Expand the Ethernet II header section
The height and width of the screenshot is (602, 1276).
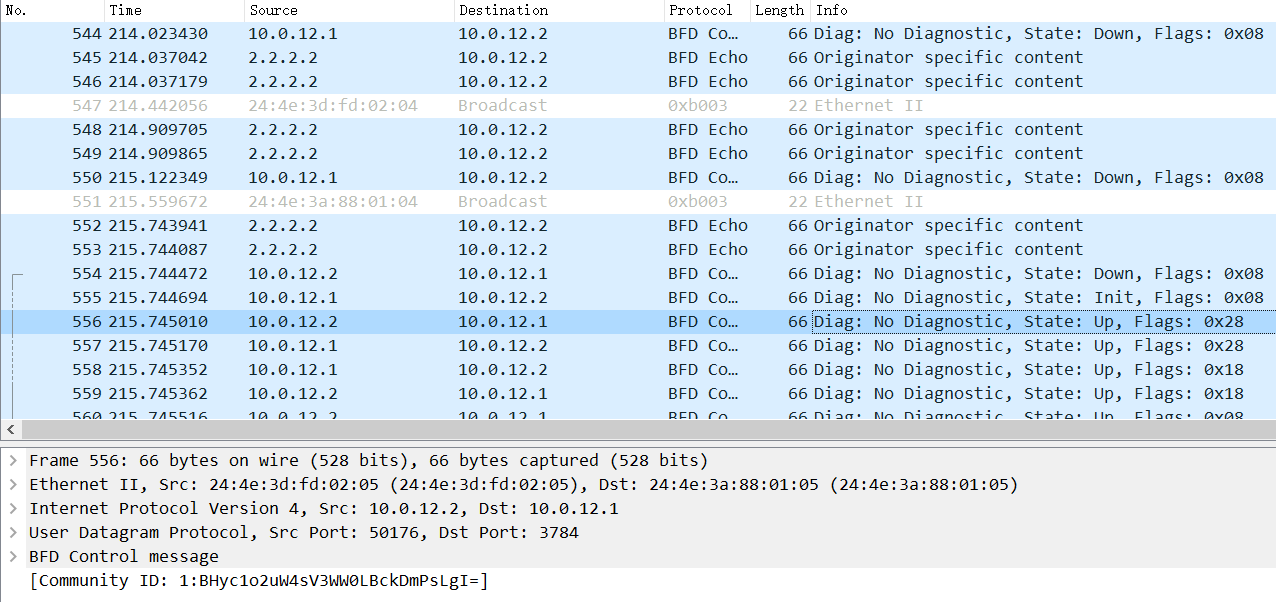[12, 485]
